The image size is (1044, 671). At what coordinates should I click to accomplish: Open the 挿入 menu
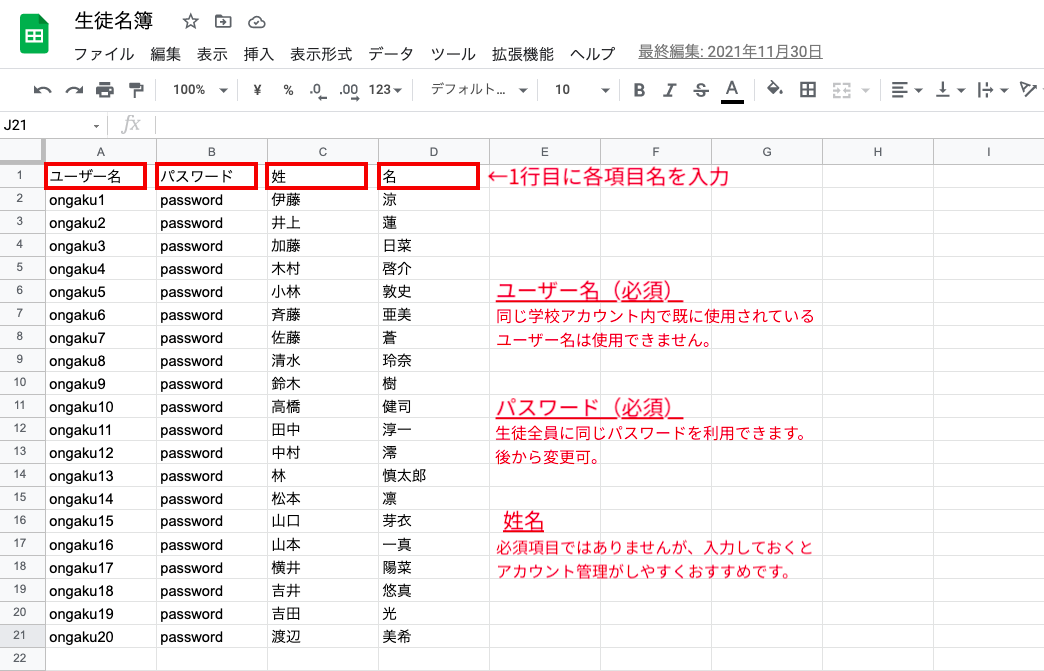coord(258,55)
